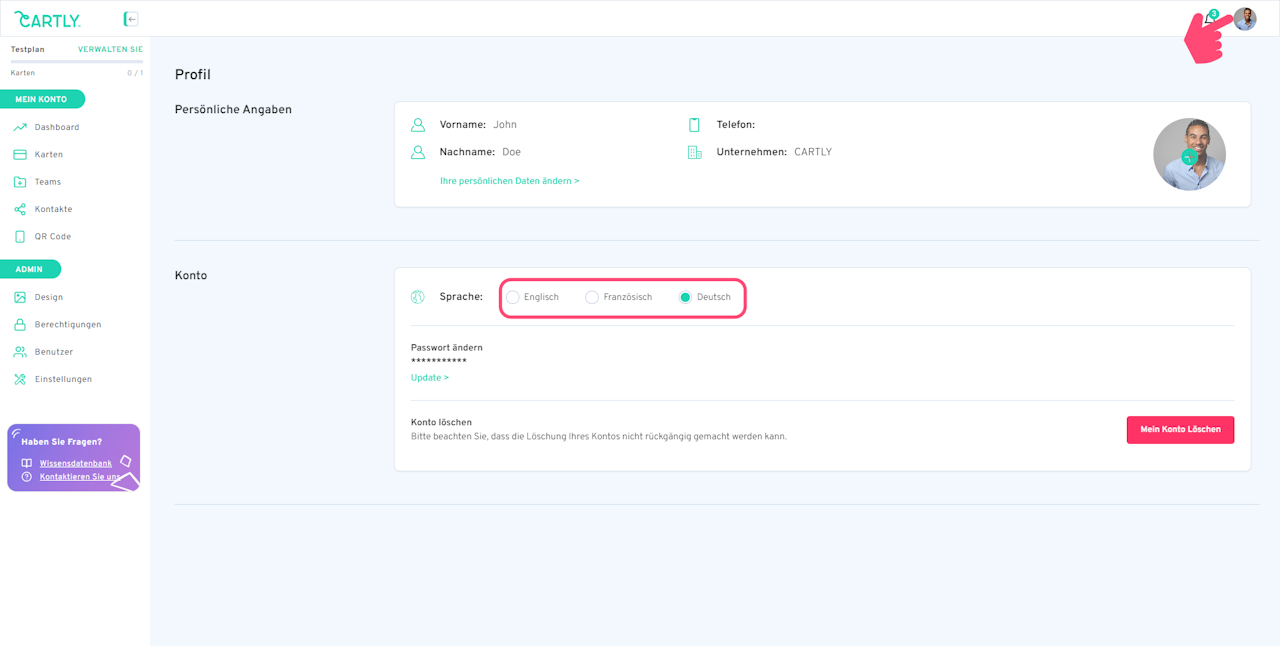The height and width of the screenshot is (646, 1280).
Task: Click the Mein Konto section label
Action: (x=42, y=99)
